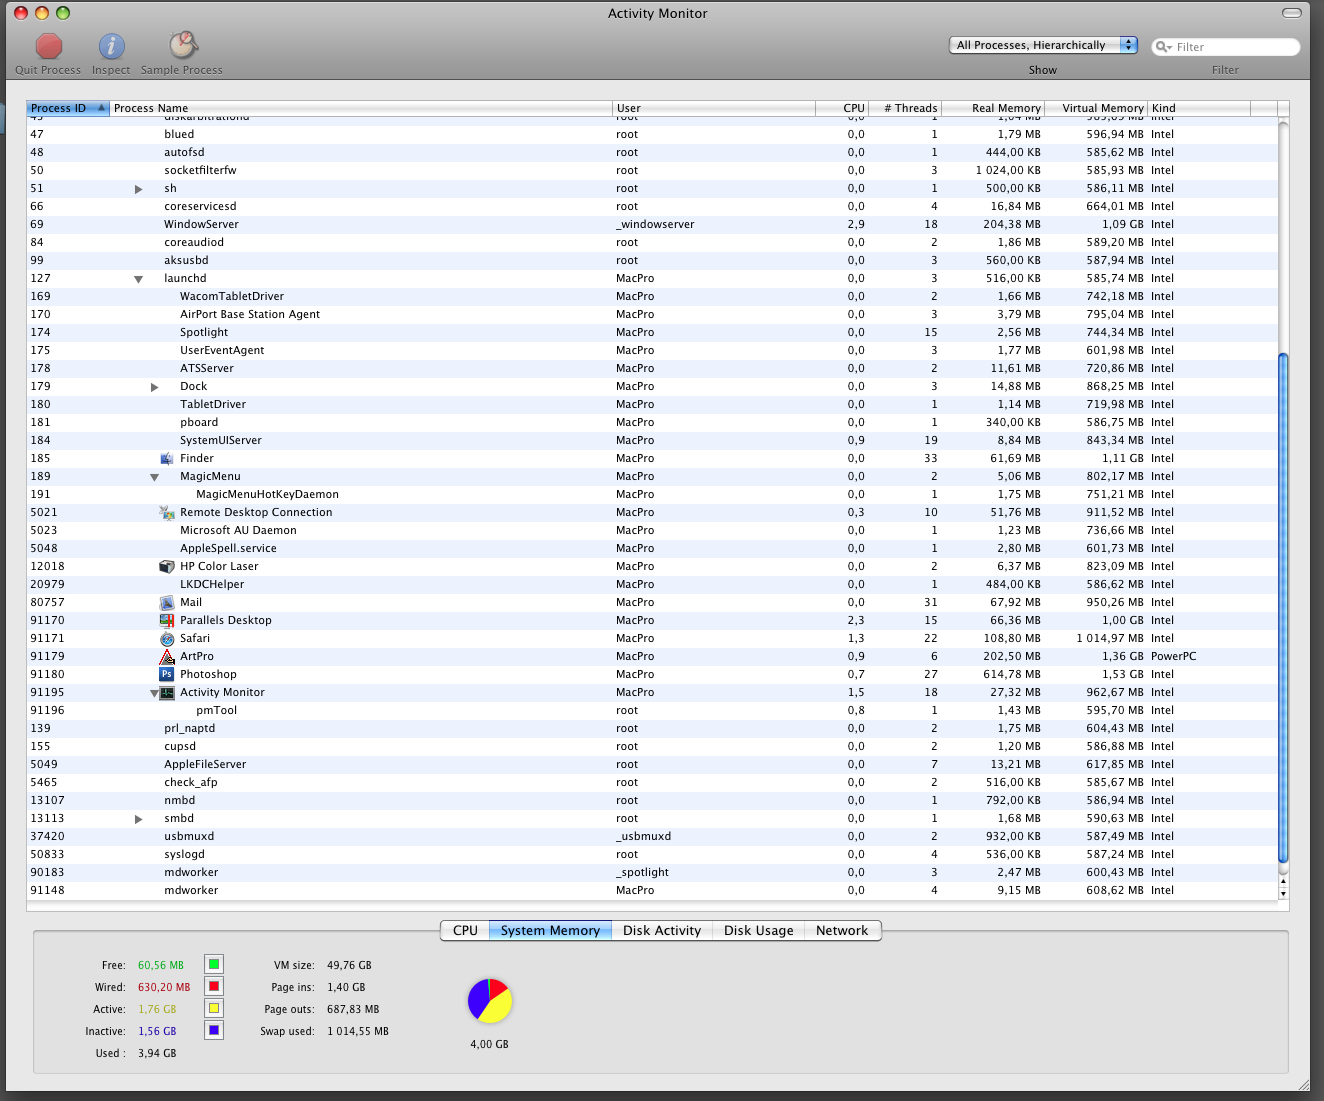This screenshot has width=1324, height=1101.
Task: Click the red Wired memory swatch
Action: [x=214, y=986]
